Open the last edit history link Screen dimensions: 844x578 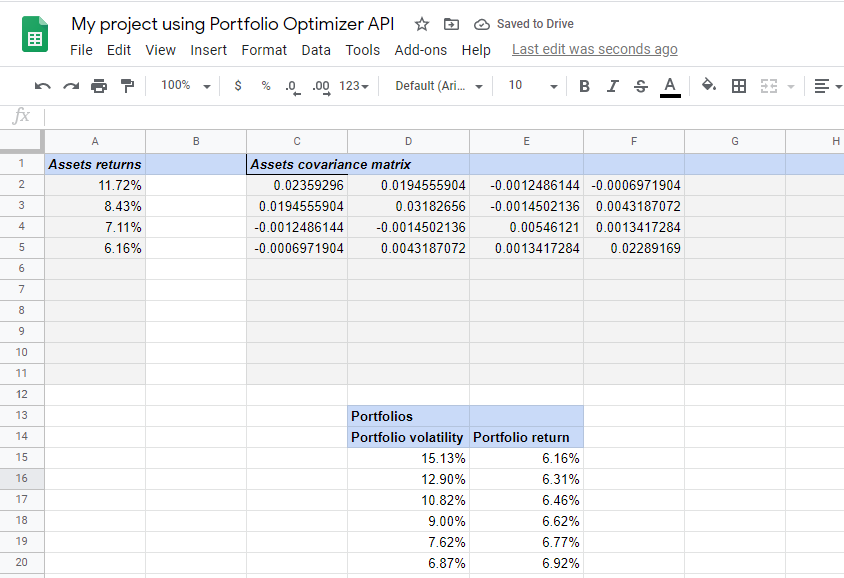point(595,50)
